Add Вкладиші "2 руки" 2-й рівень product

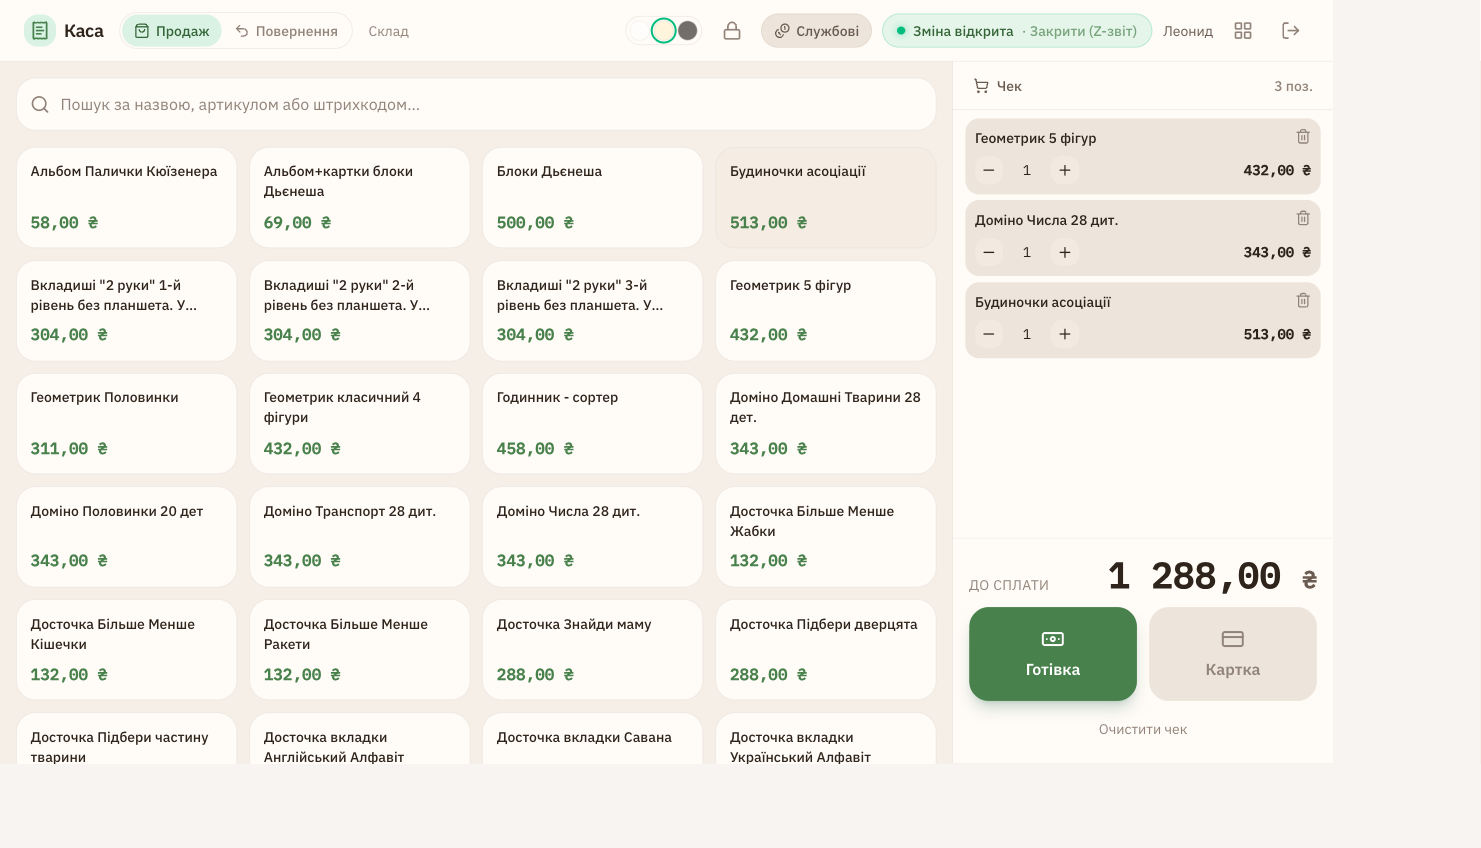point(360,311)
